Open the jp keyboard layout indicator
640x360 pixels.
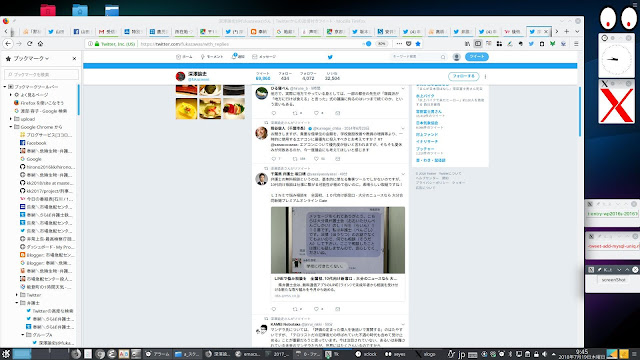click(x=462, y=354)
